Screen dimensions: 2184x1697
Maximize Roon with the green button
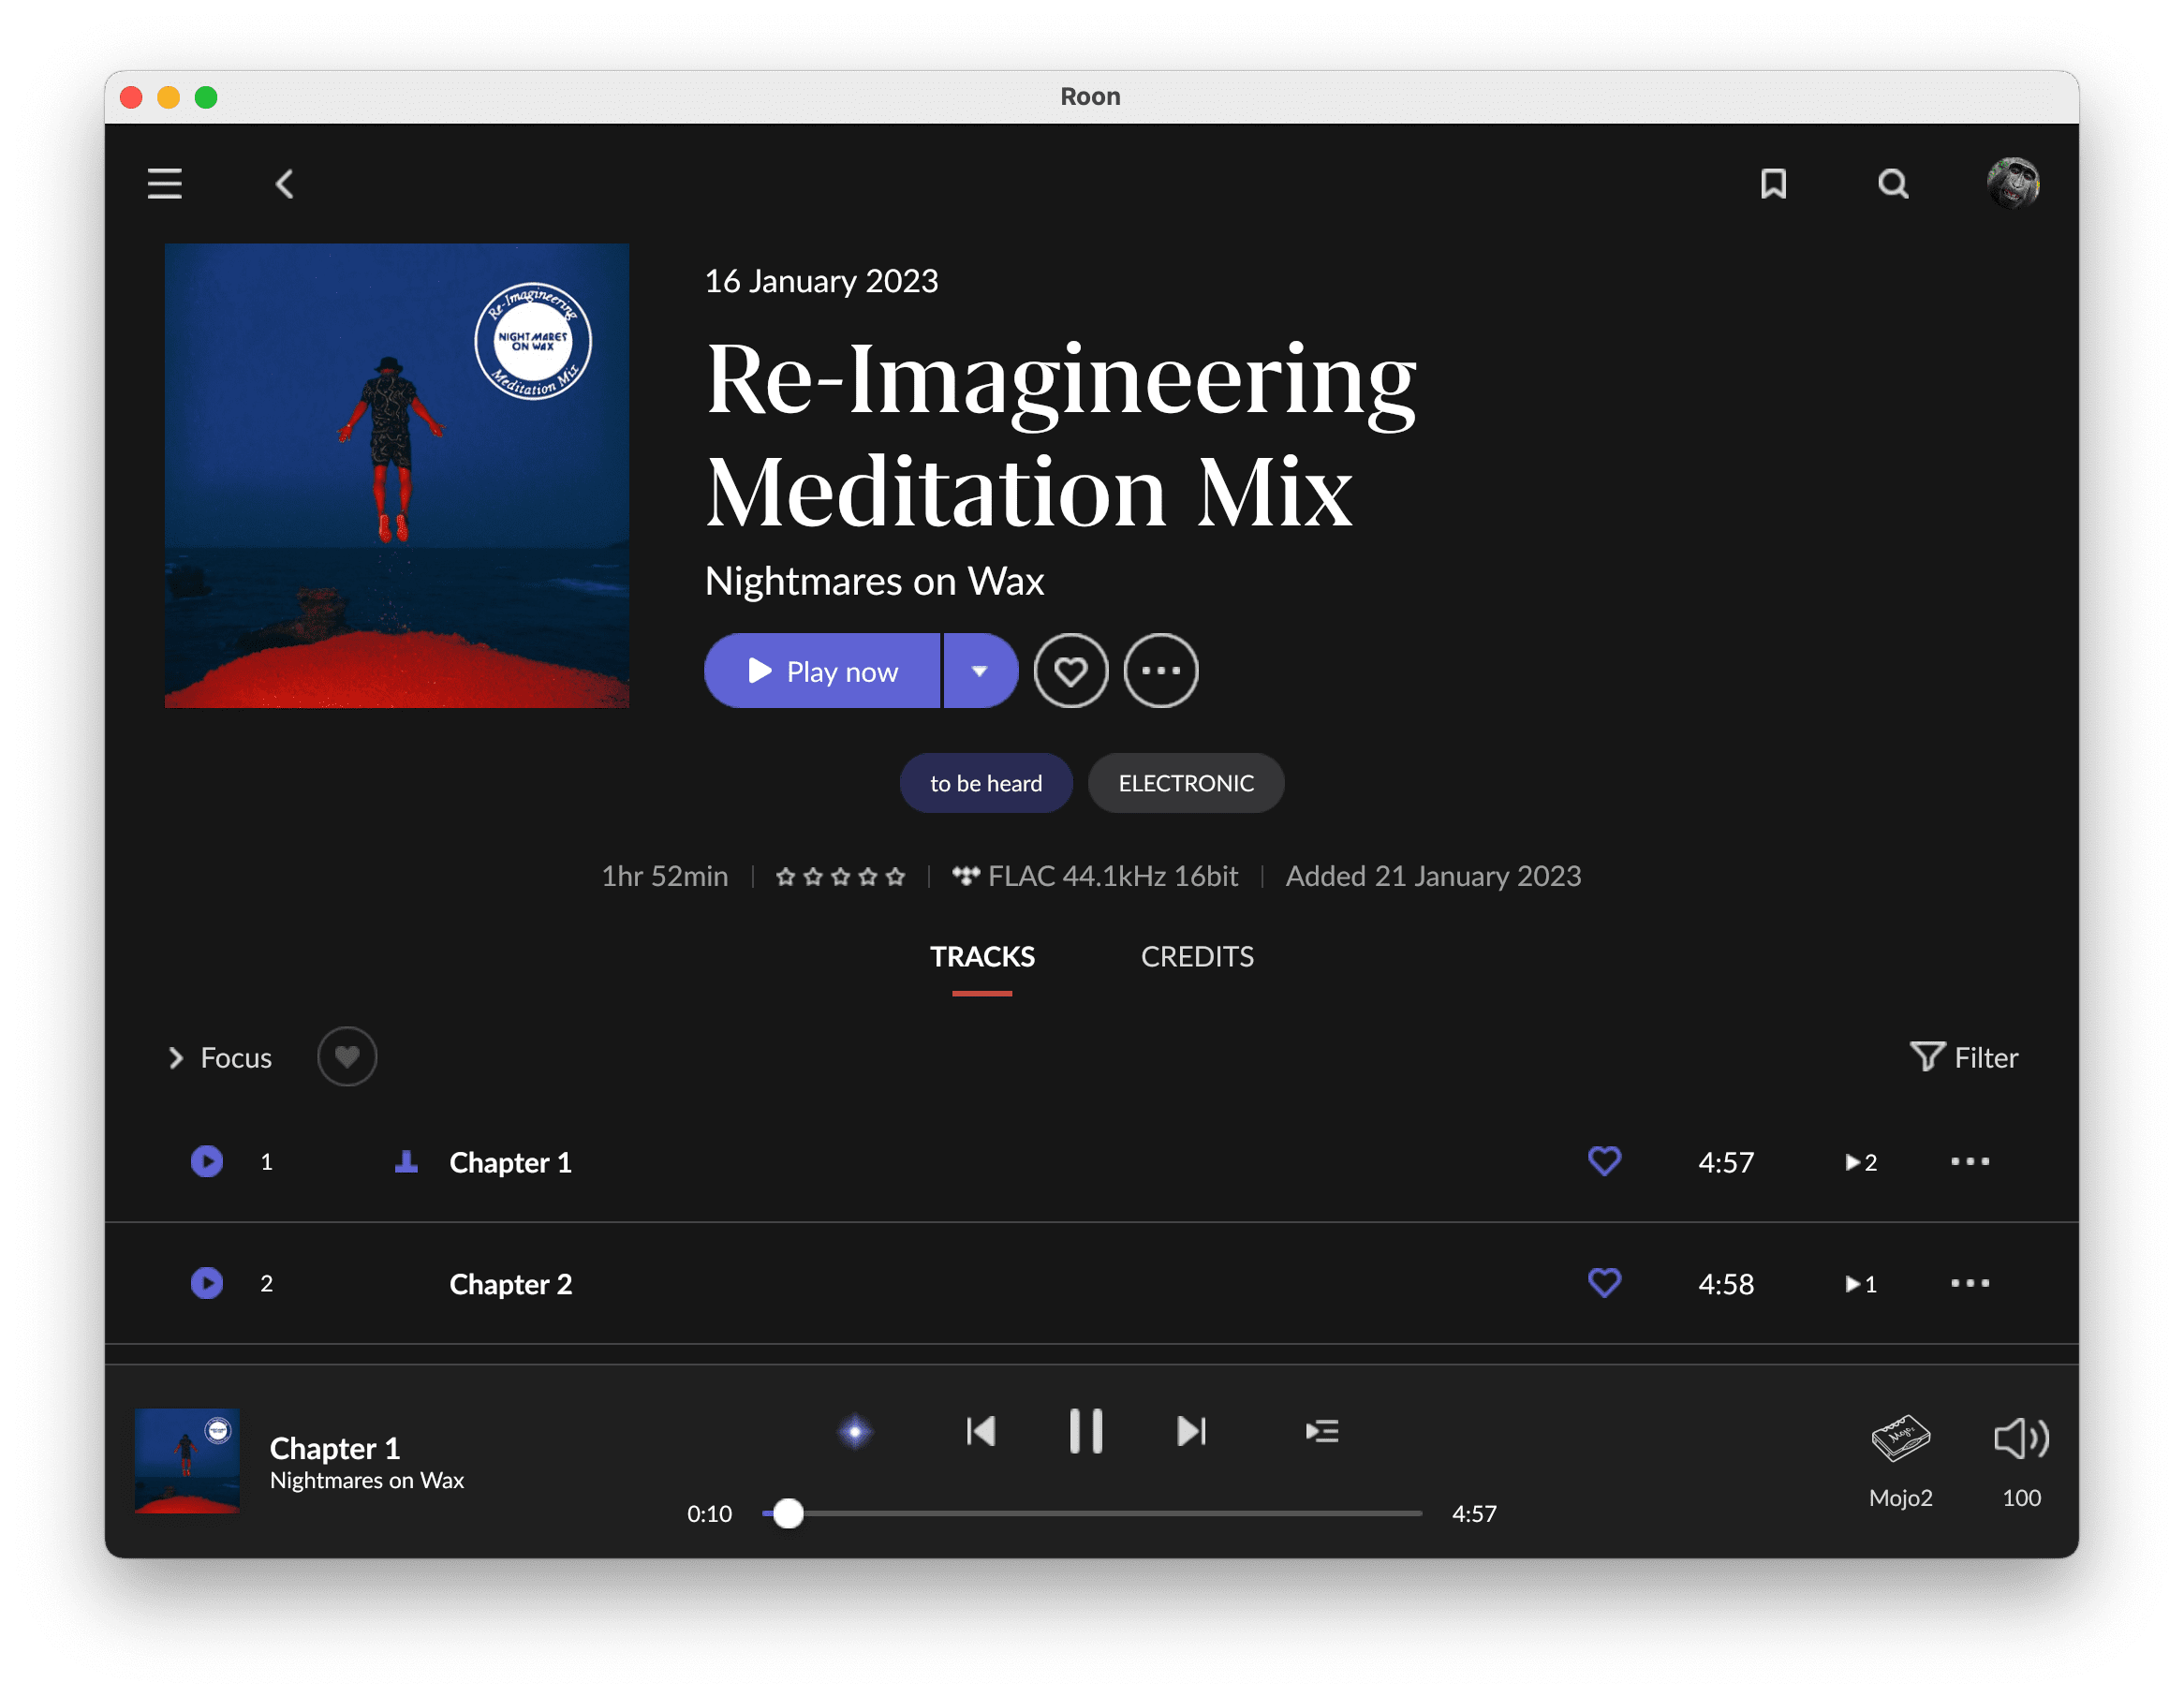click(x=206, y=97)
